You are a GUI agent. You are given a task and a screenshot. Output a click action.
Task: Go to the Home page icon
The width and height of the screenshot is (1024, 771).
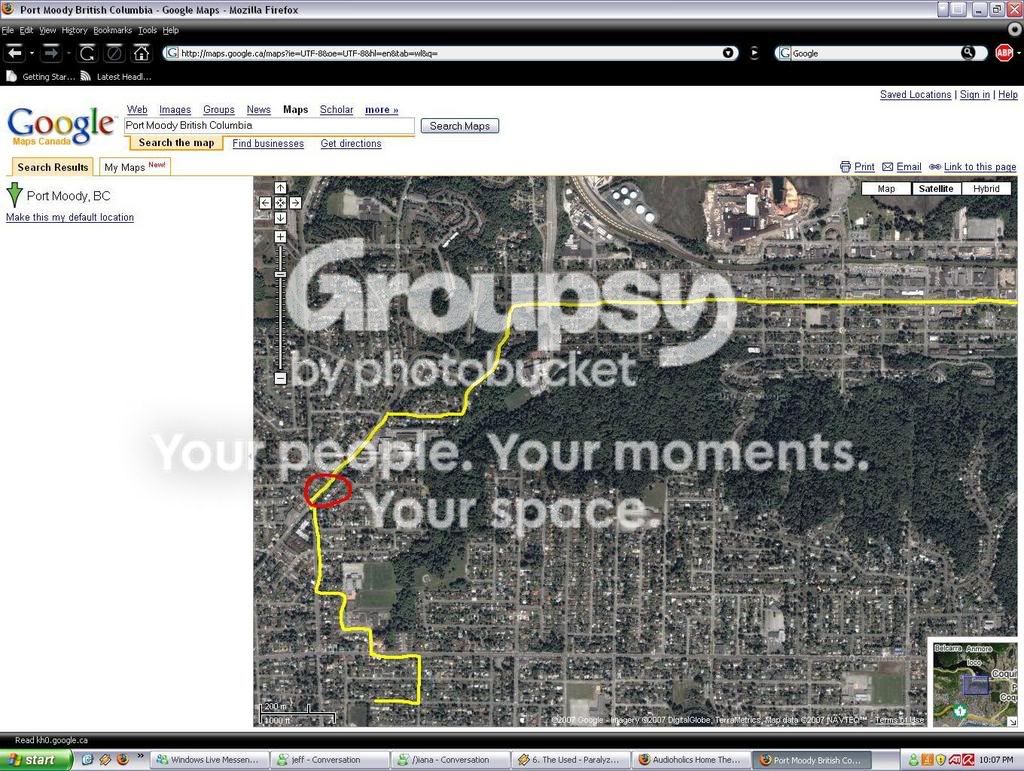coord(142,53)
